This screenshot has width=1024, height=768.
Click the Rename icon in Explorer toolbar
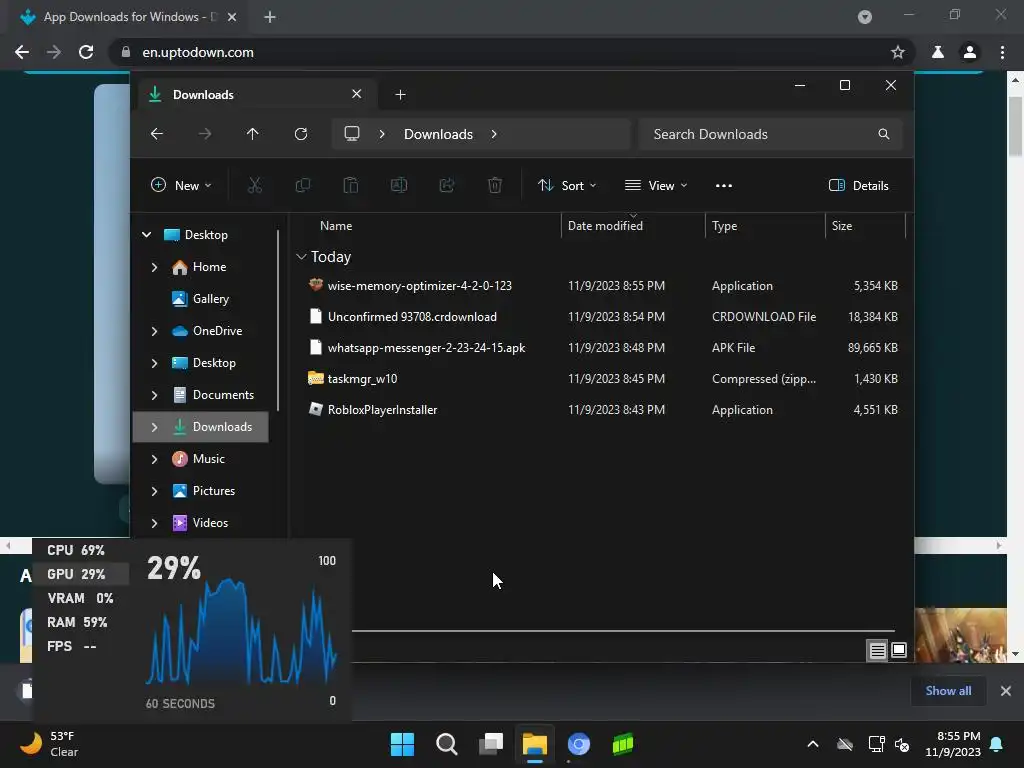click(x=399, y=185)
